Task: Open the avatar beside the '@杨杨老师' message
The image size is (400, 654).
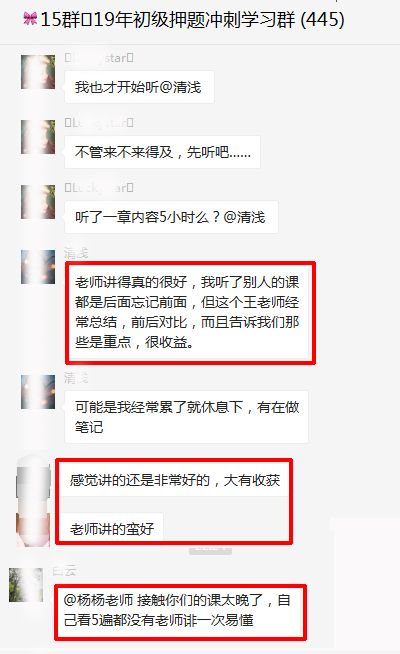Action: coord(26,585)
